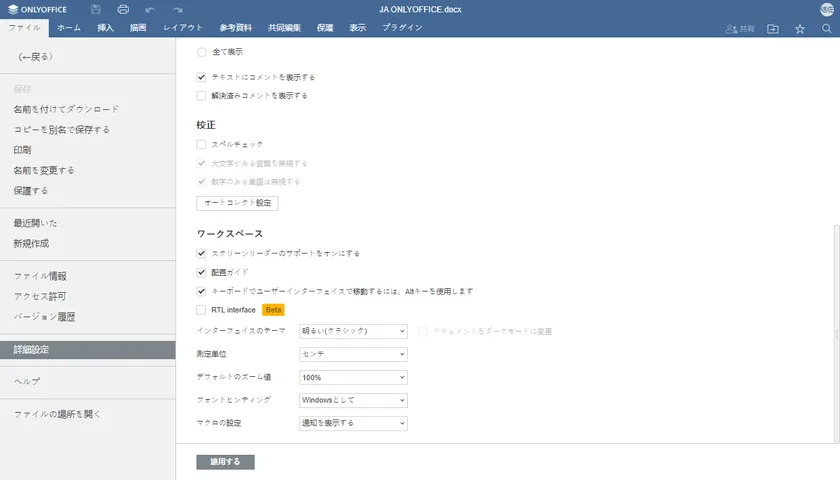
Task: Click the save icon in title bar
Action: click(95, 9)
